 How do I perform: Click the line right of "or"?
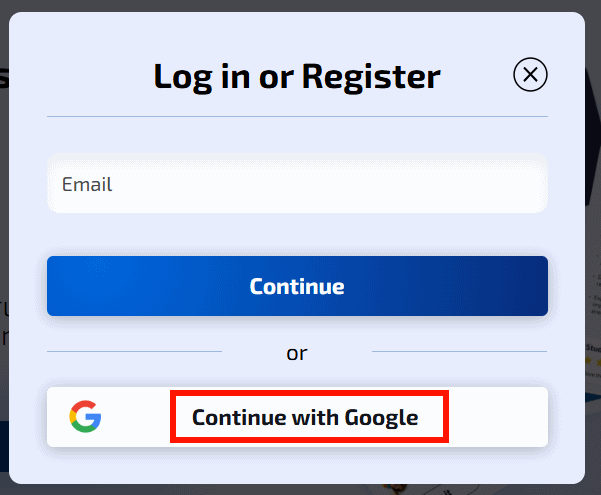(x=459, y=352)
